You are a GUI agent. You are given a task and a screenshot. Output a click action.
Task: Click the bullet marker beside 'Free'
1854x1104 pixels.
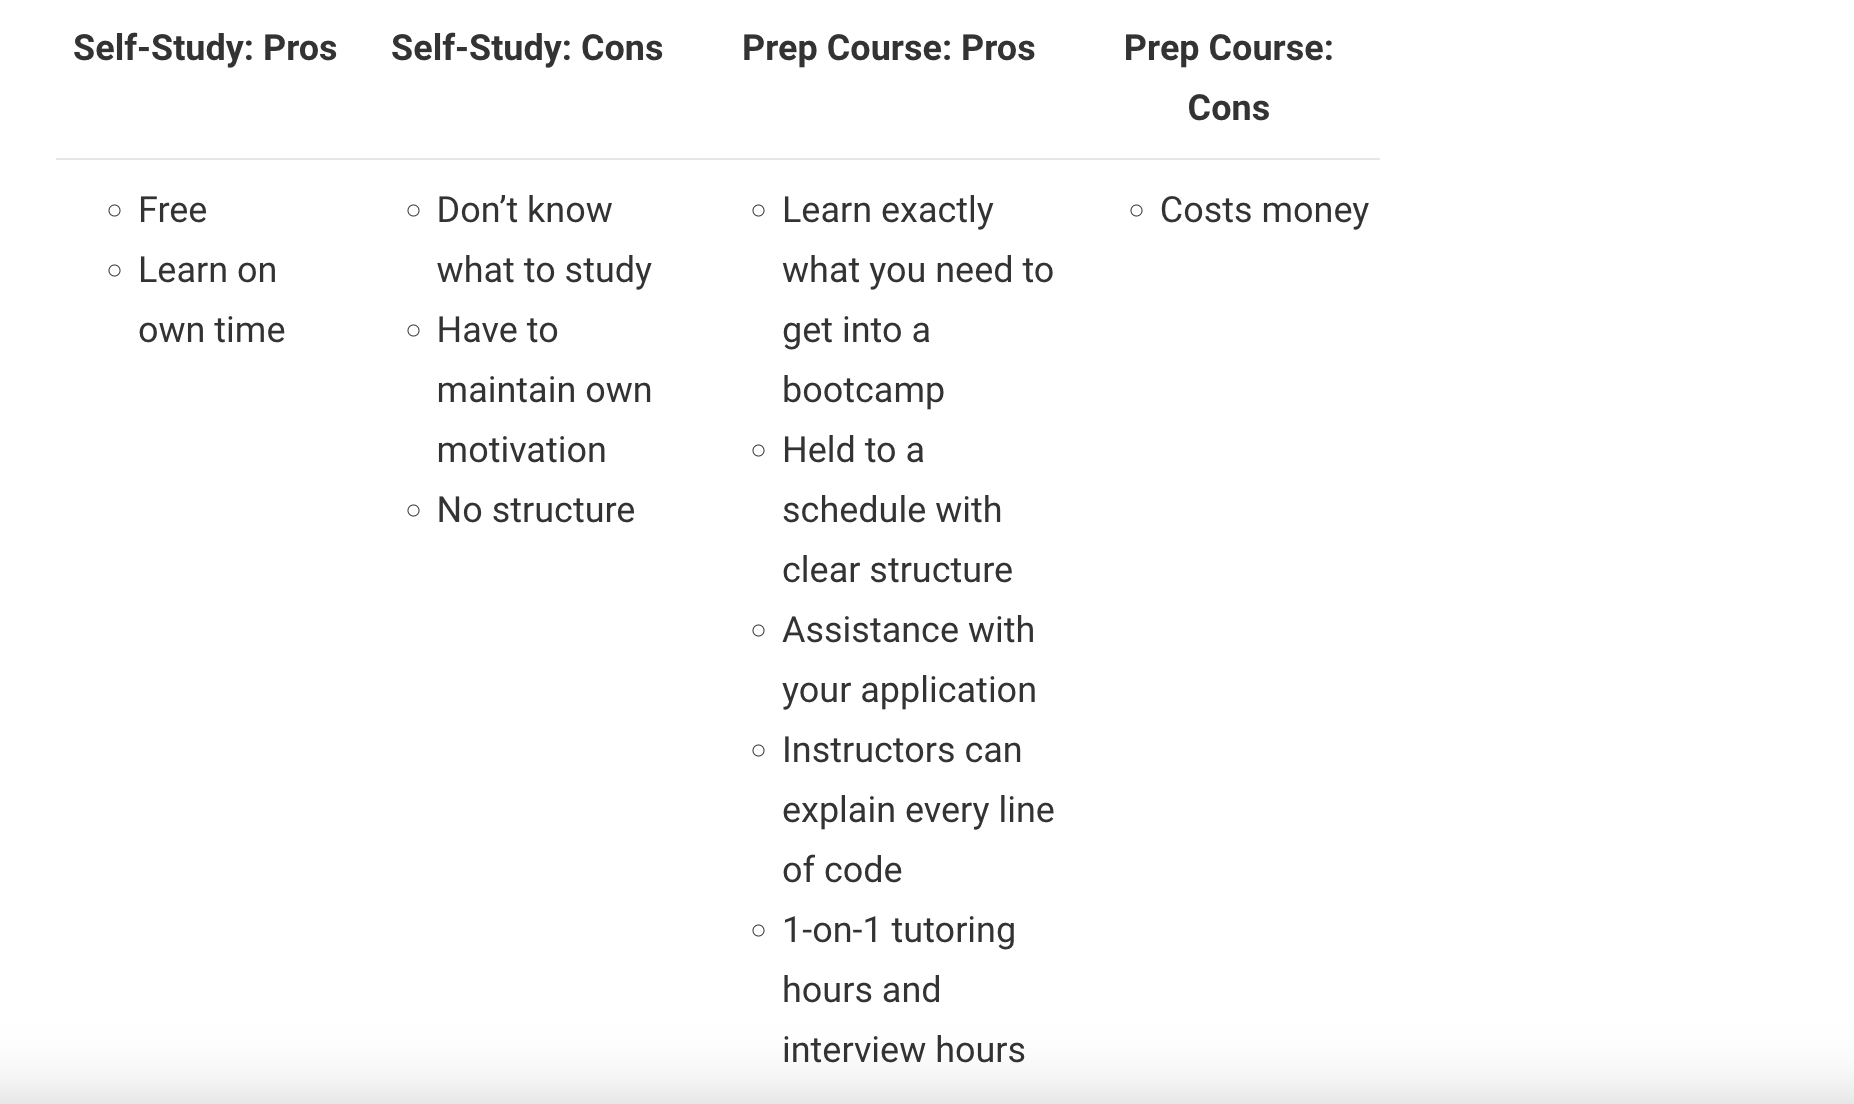tap(115, 211)
